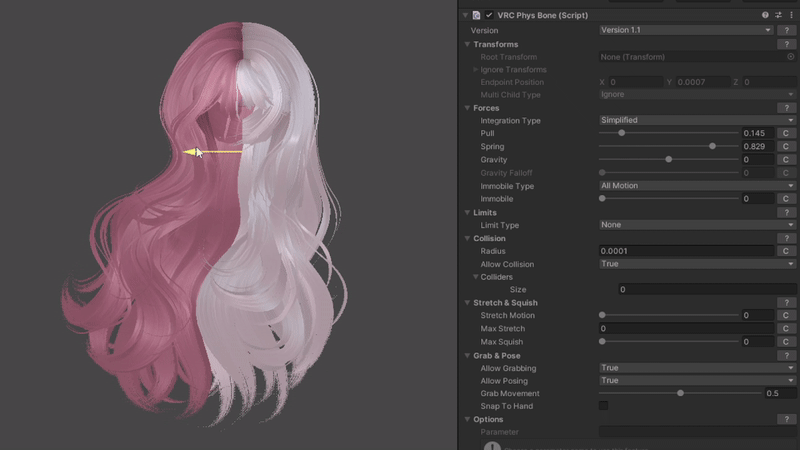The image size is (800, 450).
Task: Collapse the Stretch & Squish section
Action: (x=467, y=302)
